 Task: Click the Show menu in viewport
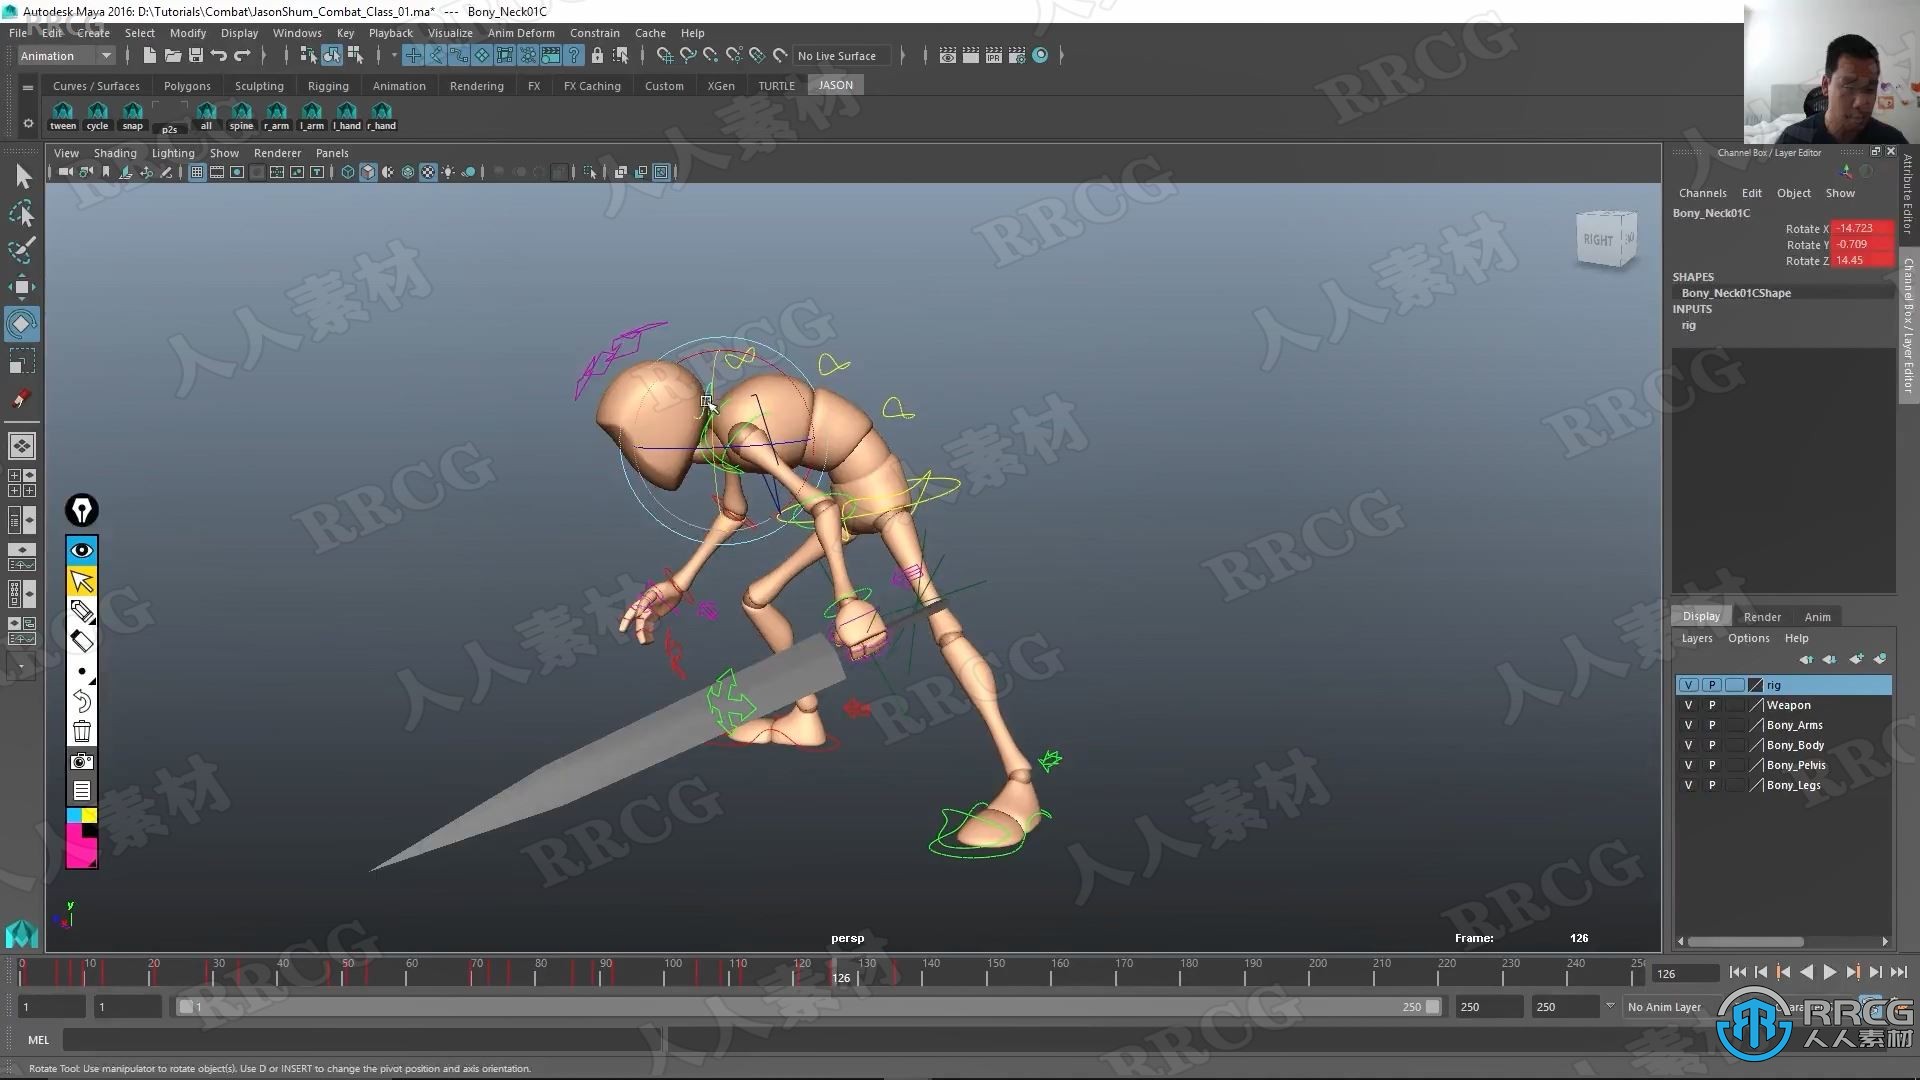point(223,153)
